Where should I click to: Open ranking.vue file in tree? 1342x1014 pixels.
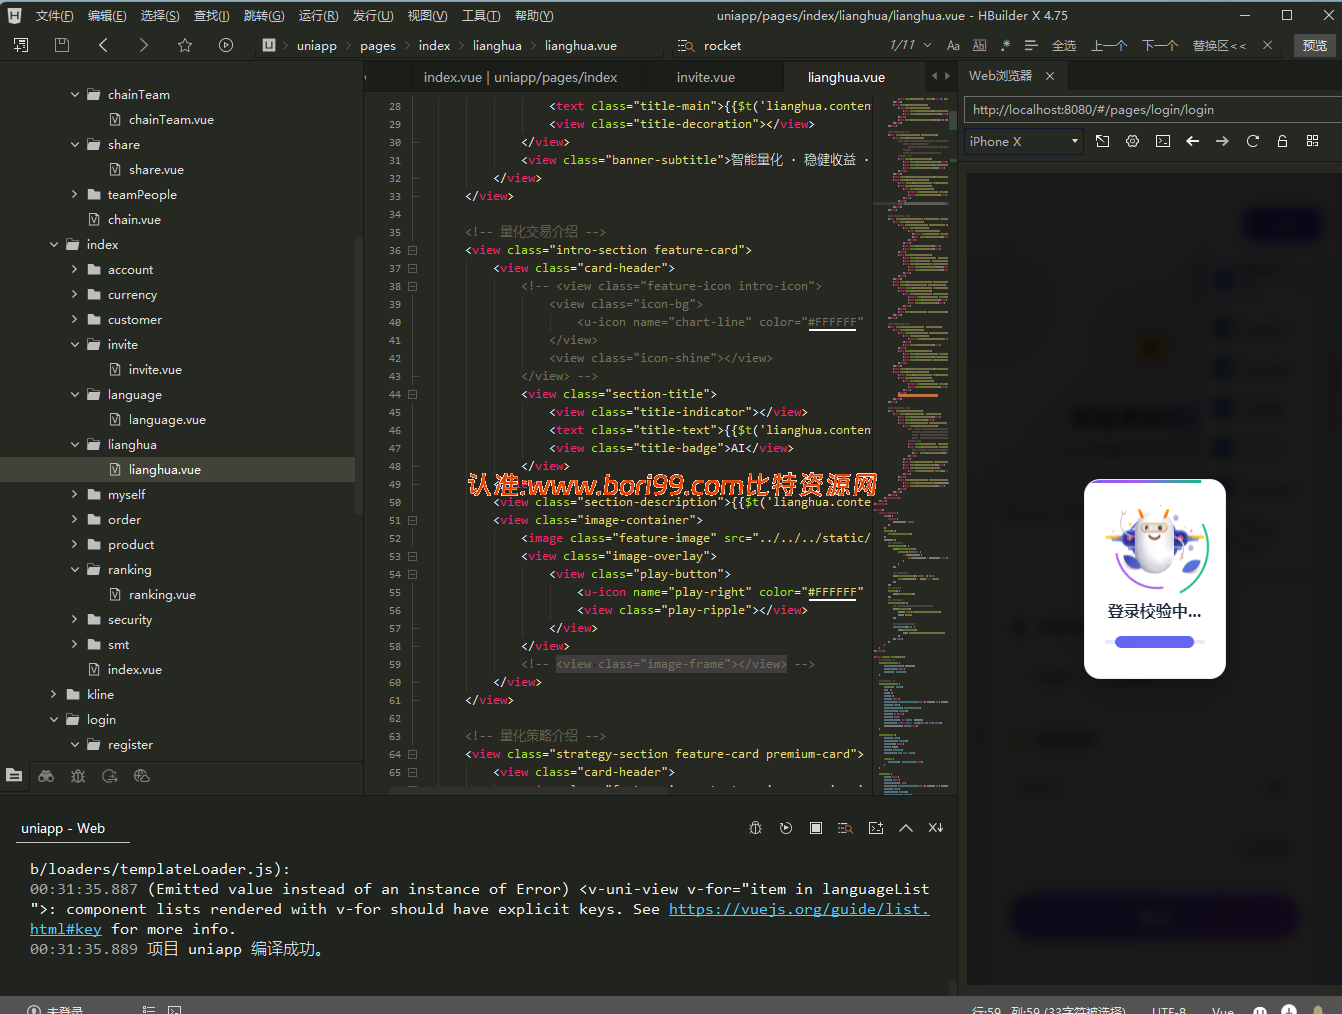pos(162,595)
